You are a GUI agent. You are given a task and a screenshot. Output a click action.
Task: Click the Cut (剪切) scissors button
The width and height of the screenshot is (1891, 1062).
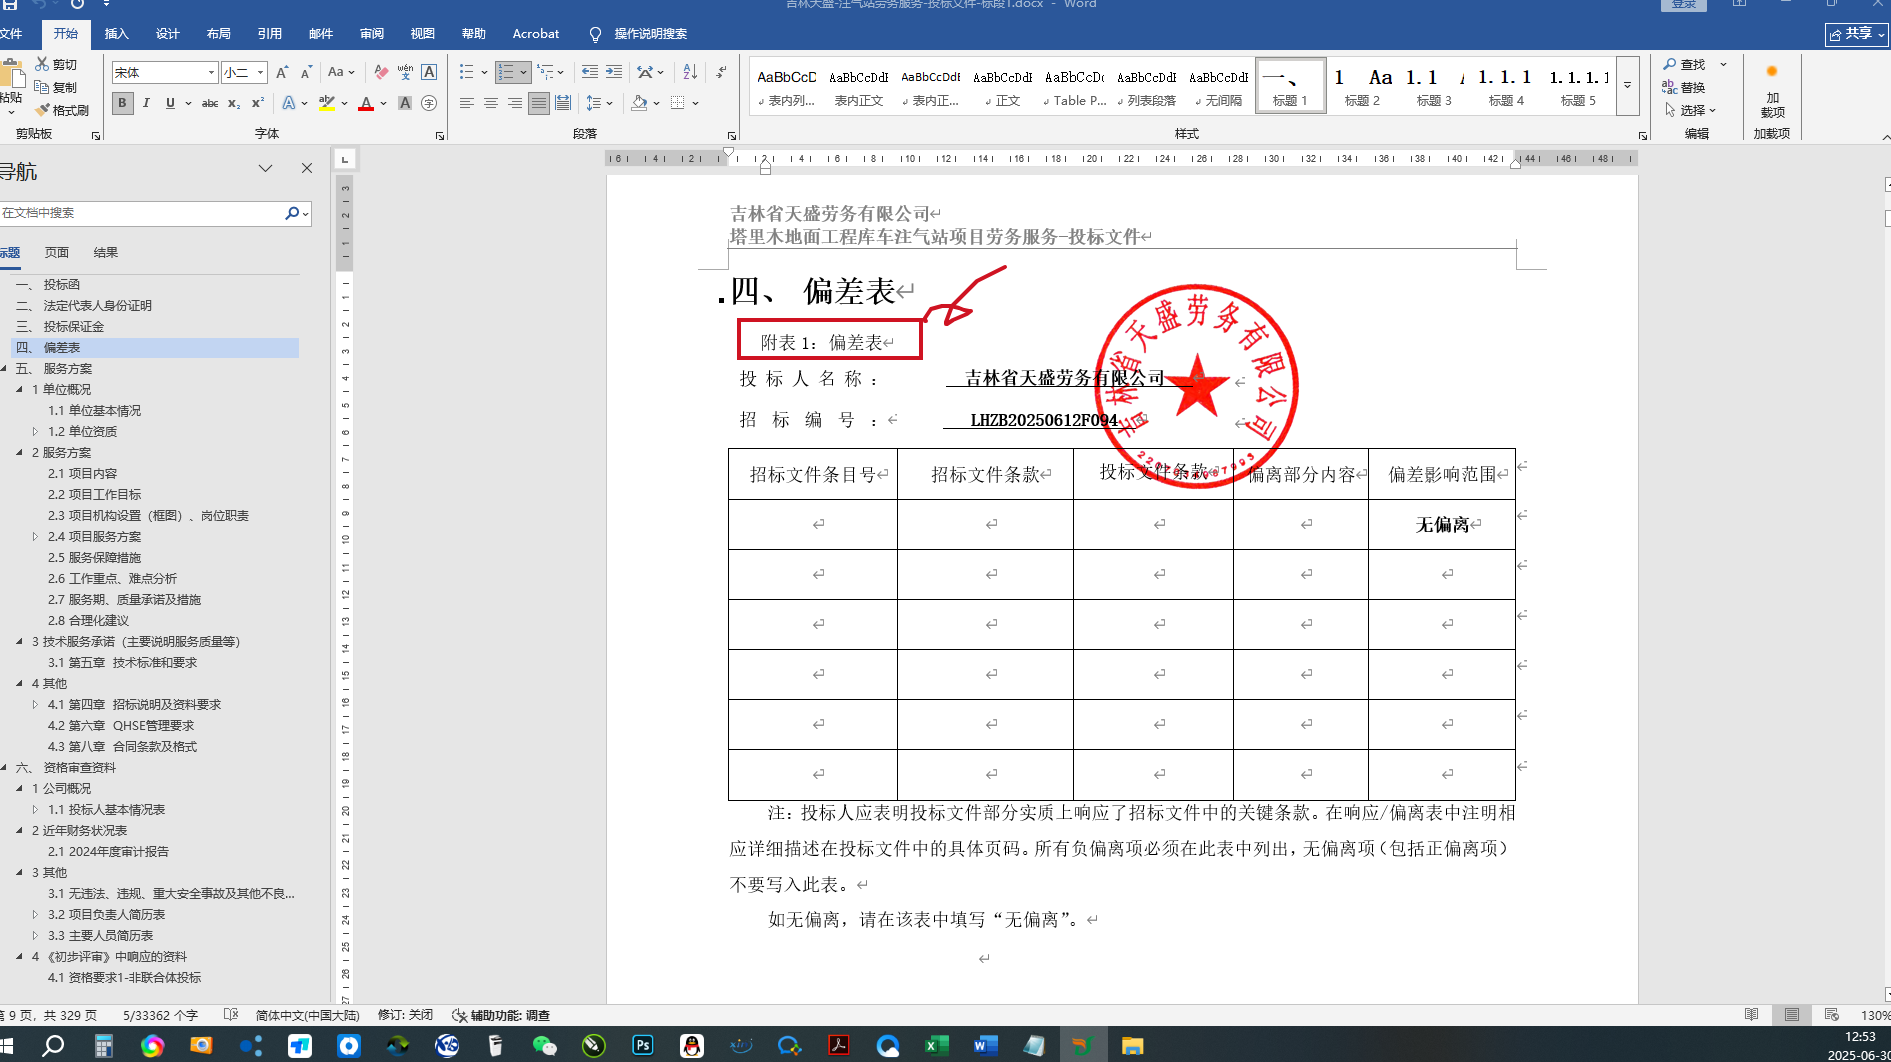click(x=56, y=64)
